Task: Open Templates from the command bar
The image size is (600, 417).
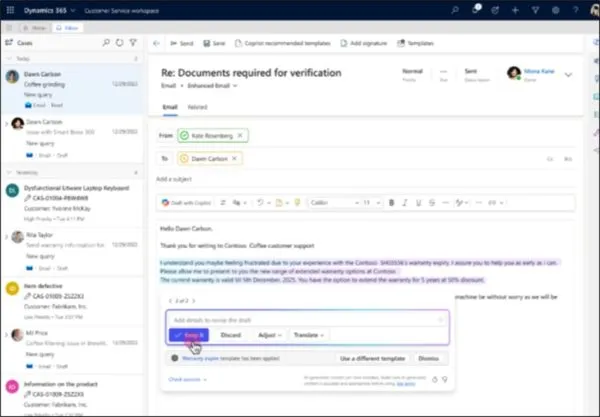Action: 415,43
